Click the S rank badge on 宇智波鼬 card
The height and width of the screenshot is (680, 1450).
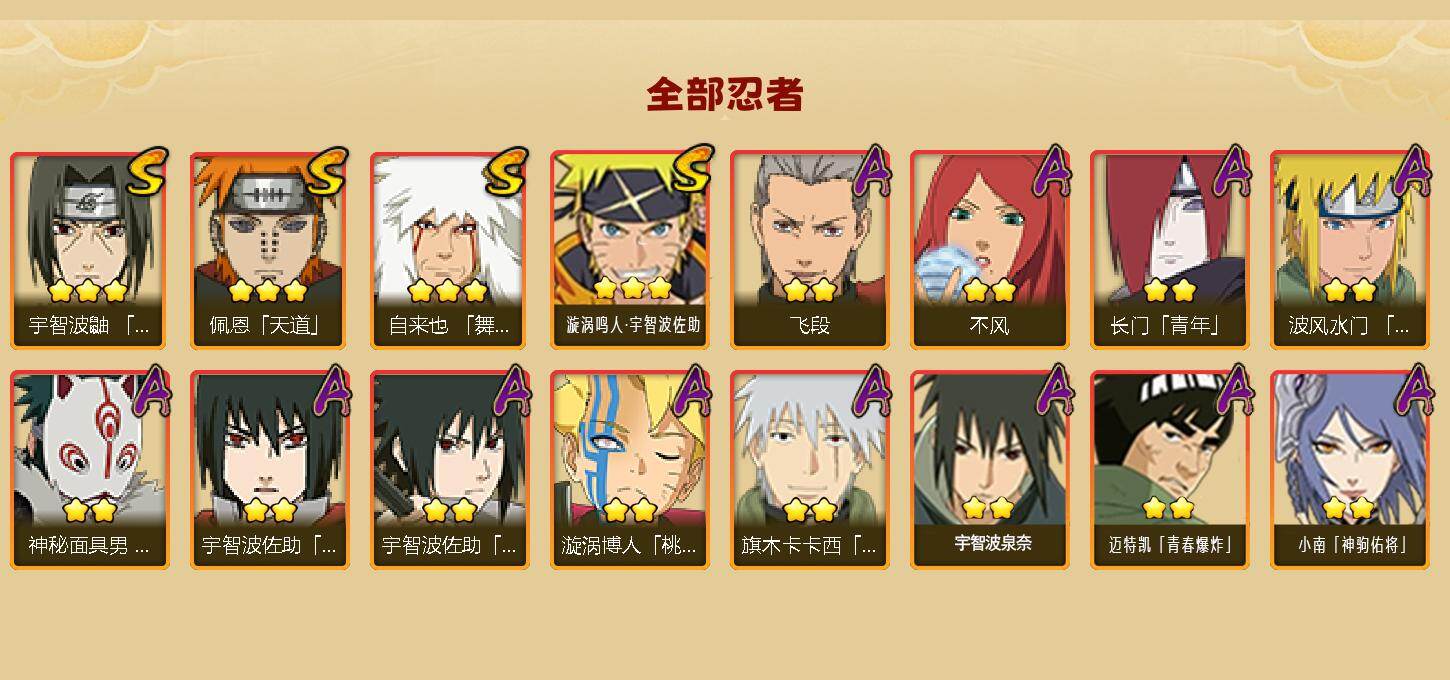click(x=146, y=172)
